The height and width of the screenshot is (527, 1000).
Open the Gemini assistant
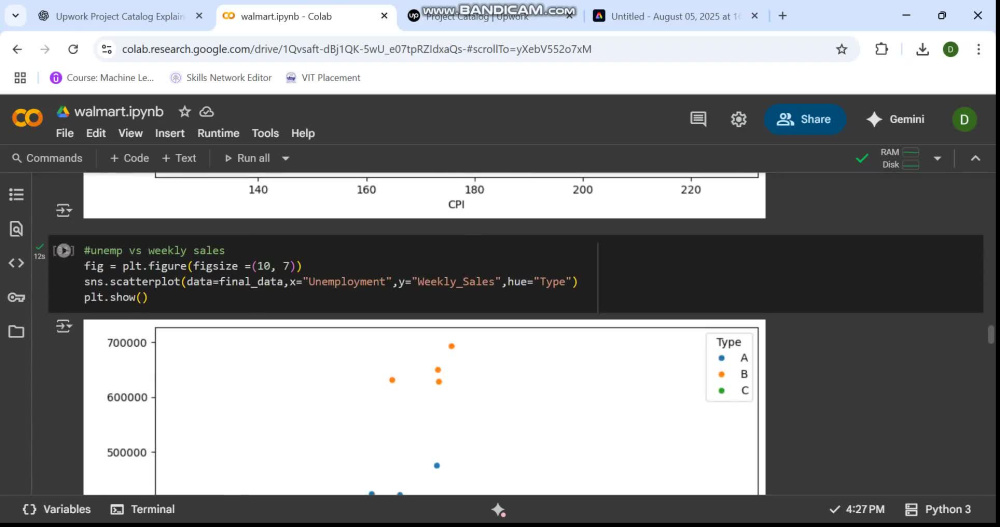pos(895,119)
